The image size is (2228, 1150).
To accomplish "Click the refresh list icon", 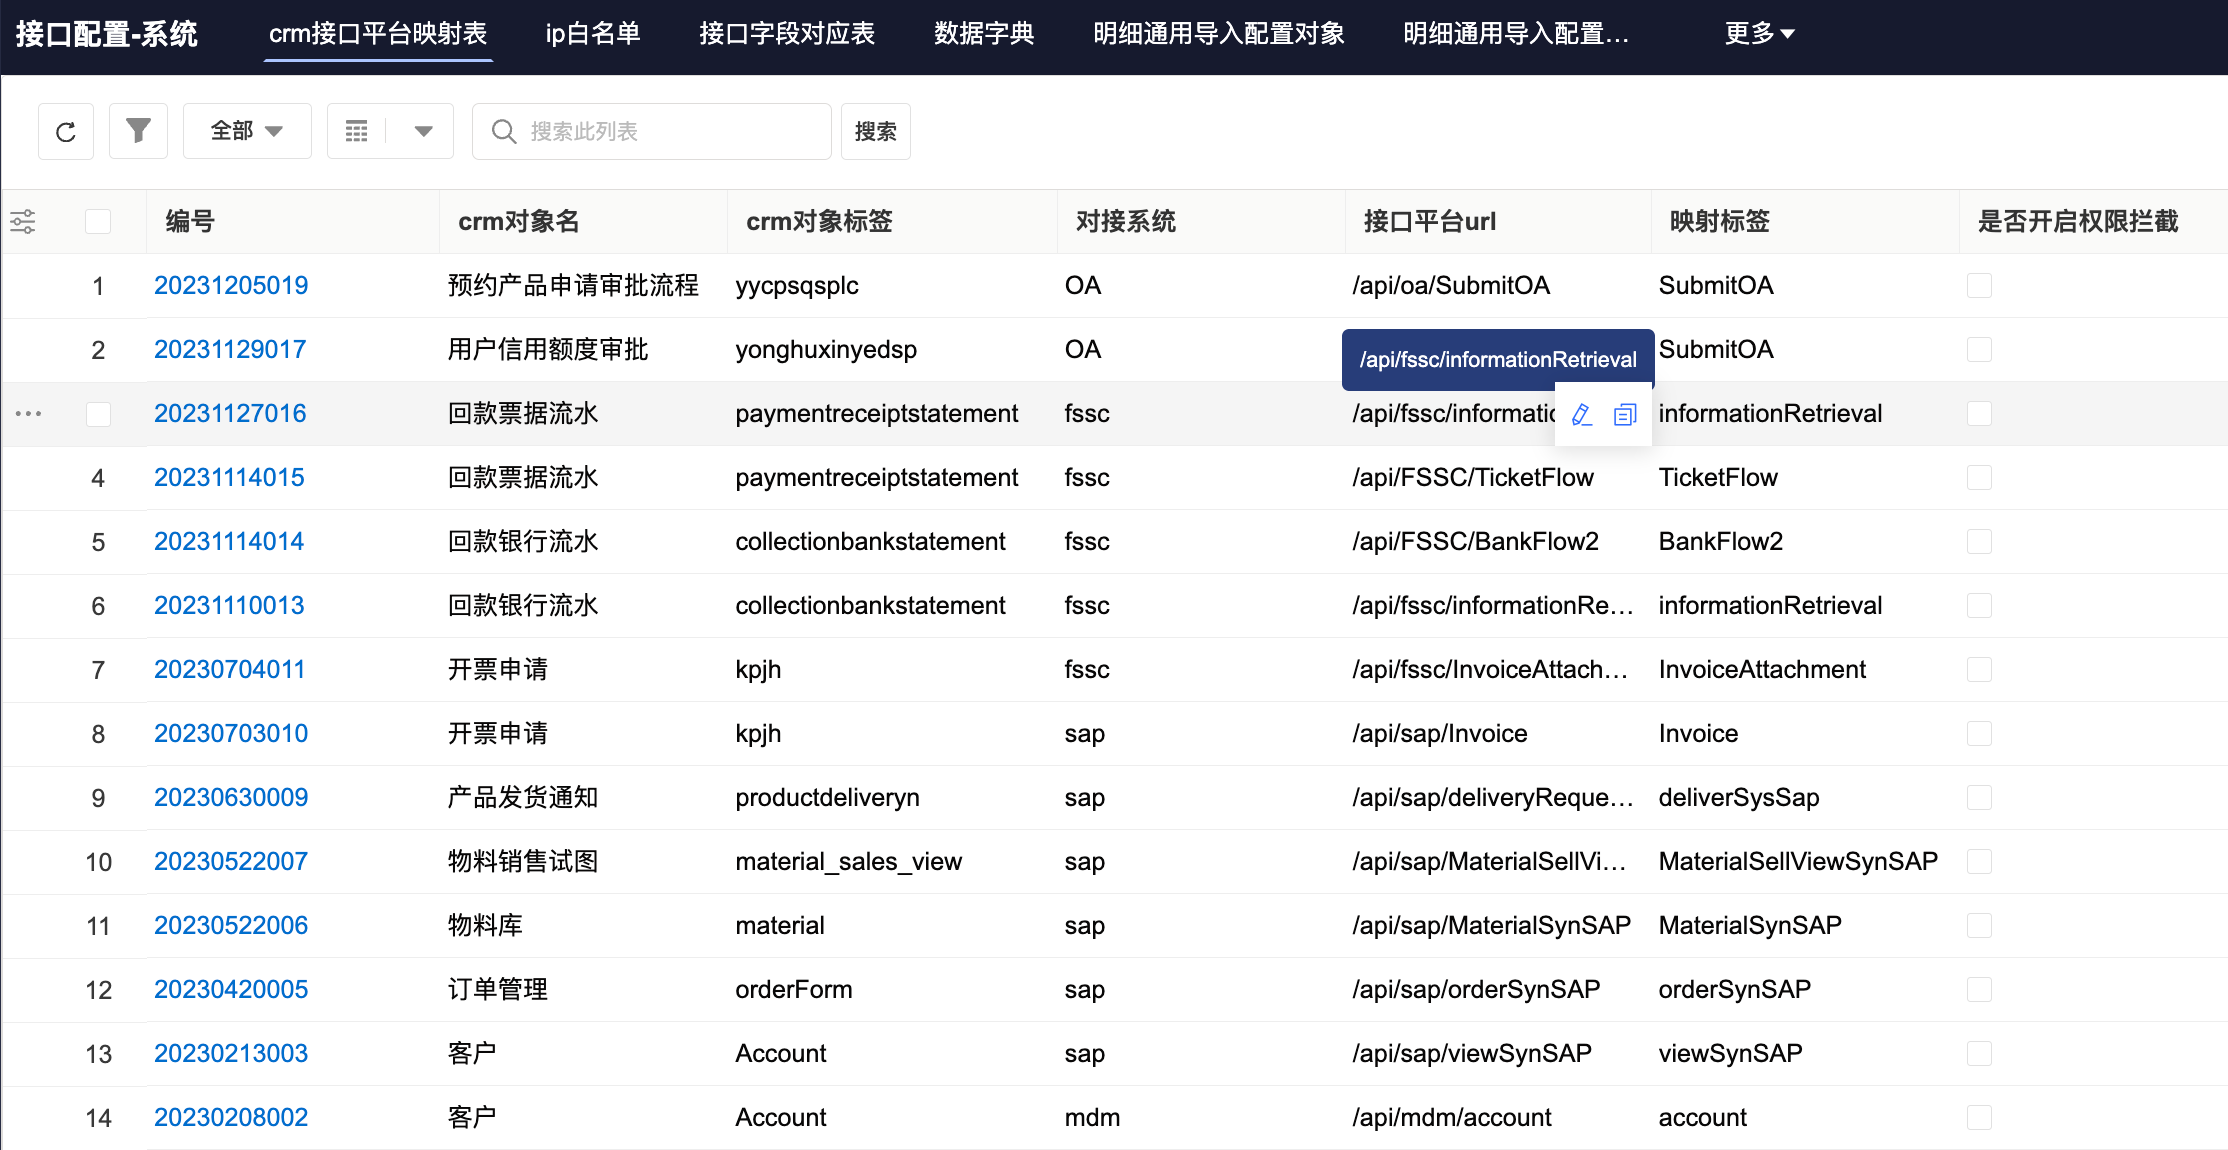I will 66,132.
